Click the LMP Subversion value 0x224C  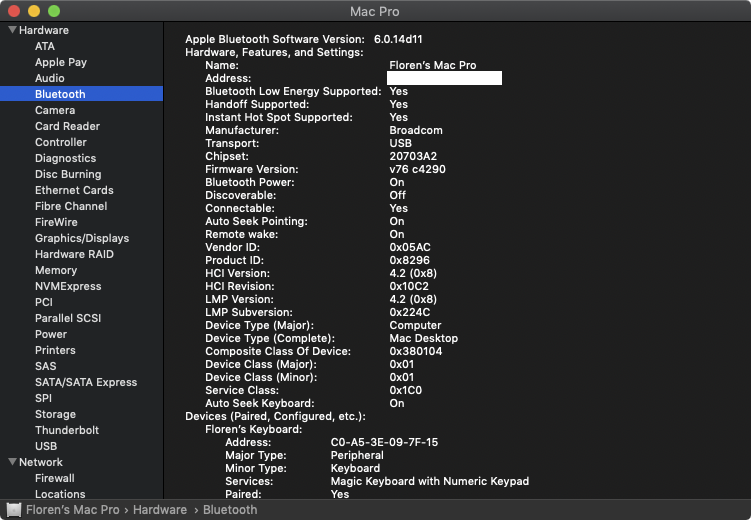coord(410,312)
